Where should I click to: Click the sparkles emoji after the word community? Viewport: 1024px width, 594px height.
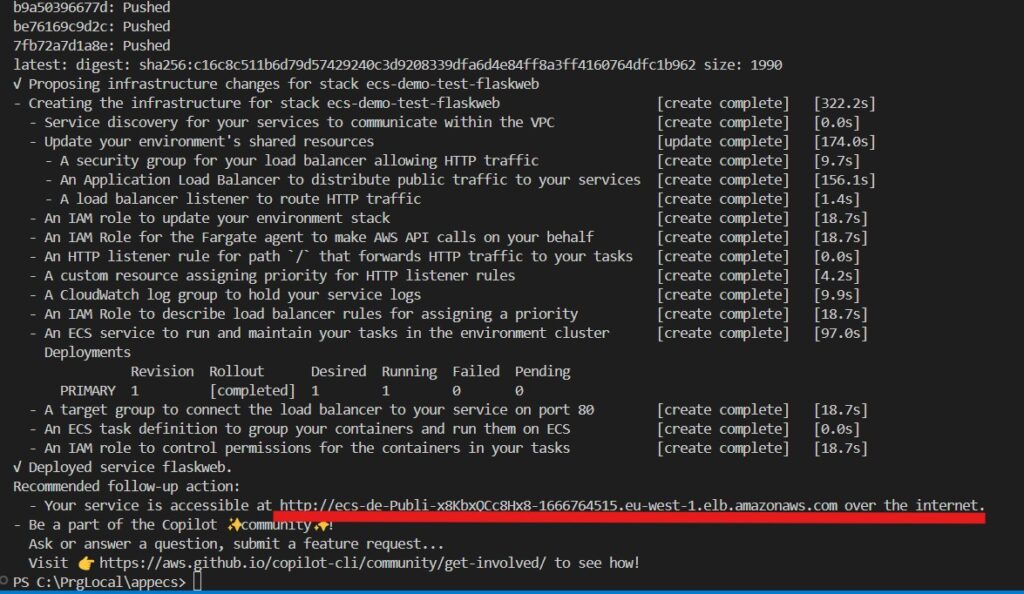tap(321, 524)
